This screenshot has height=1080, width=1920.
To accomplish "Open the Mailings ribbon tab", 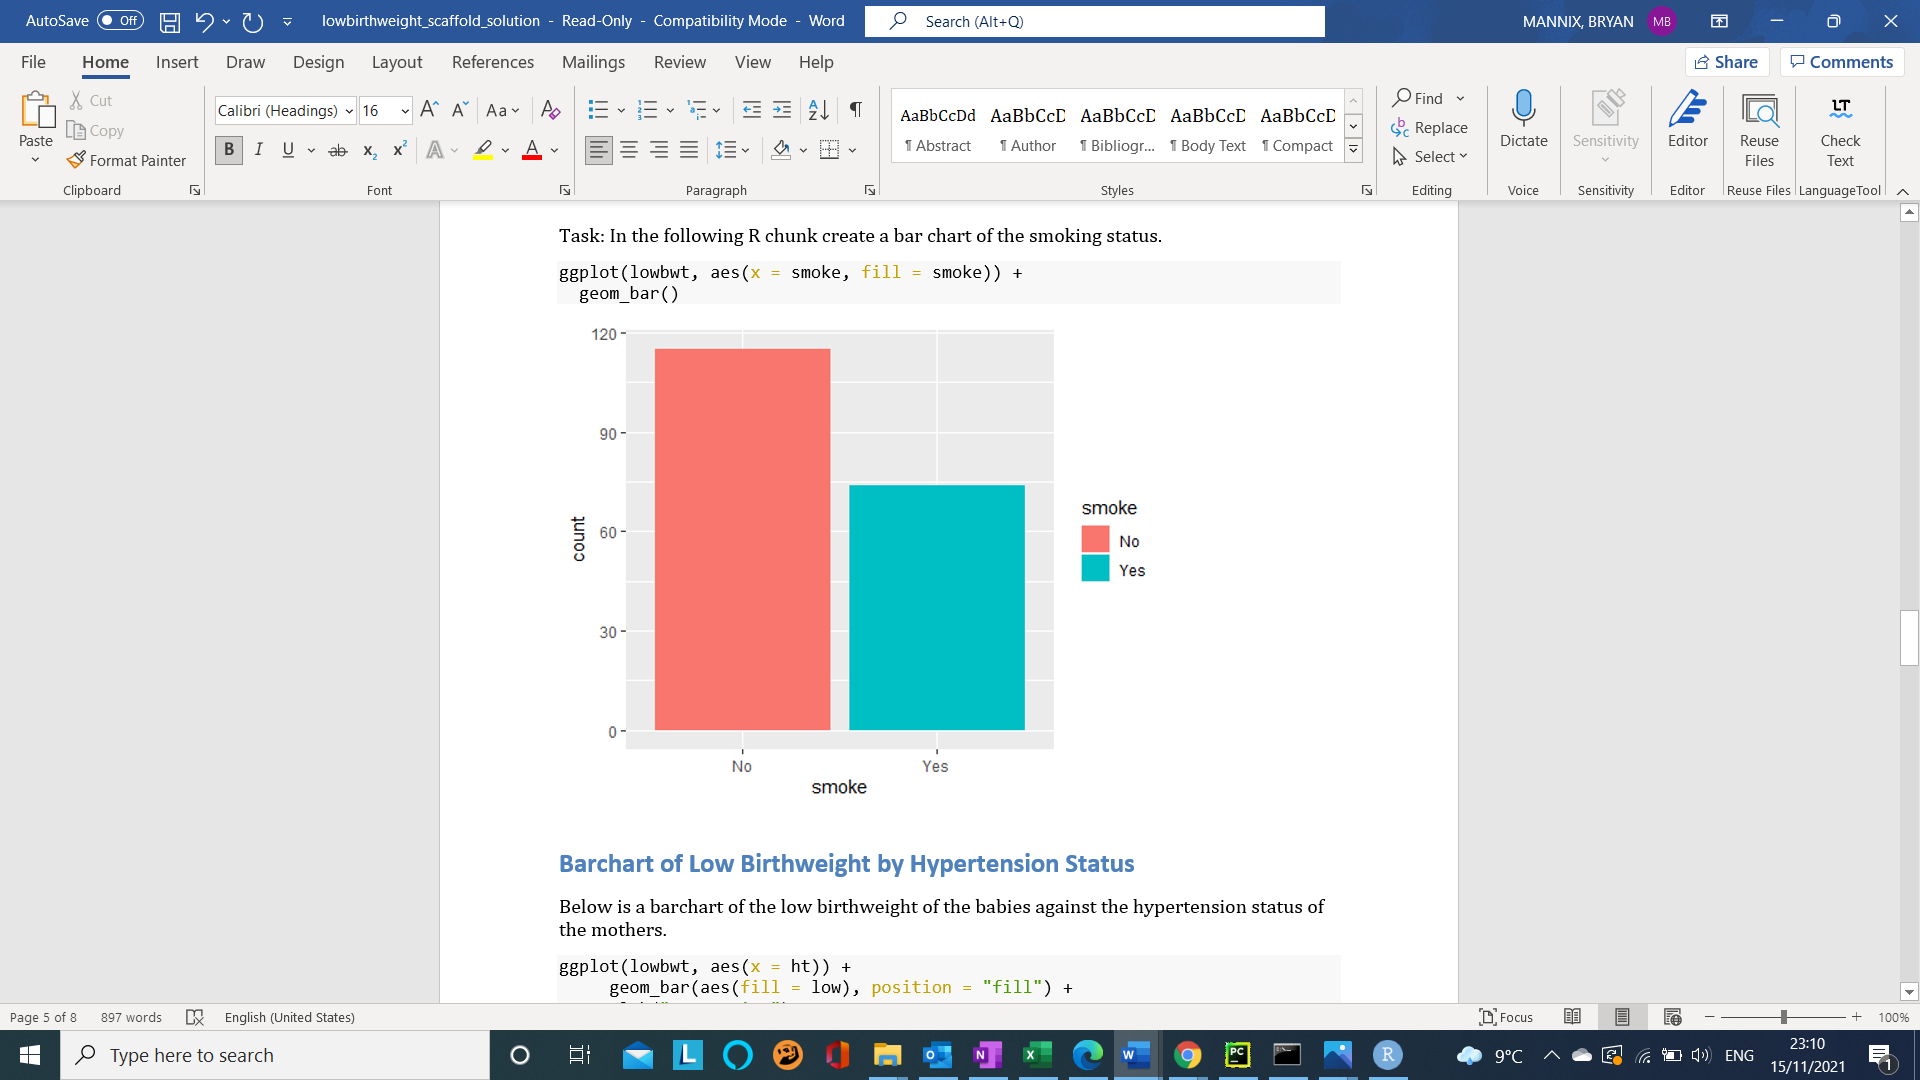I will click(592, 62).
